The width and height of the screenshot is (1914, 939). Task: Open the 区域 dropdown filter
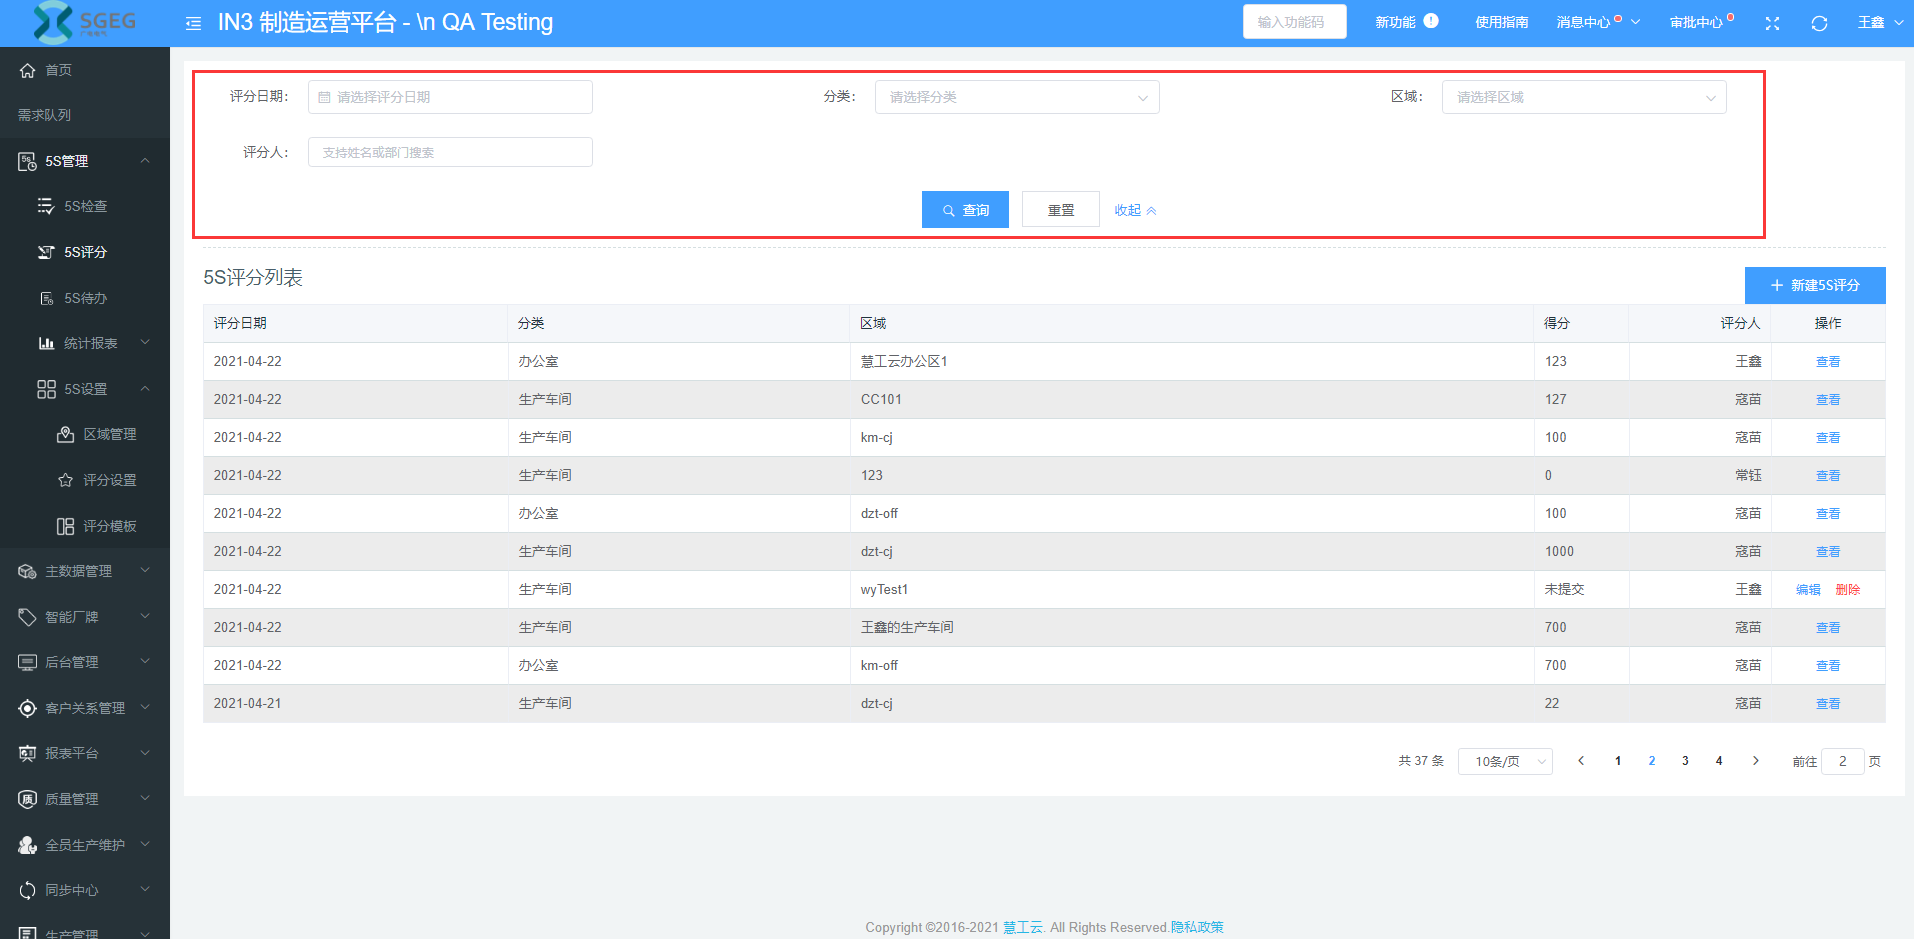pyautogui.click(x=1583, y=97)
